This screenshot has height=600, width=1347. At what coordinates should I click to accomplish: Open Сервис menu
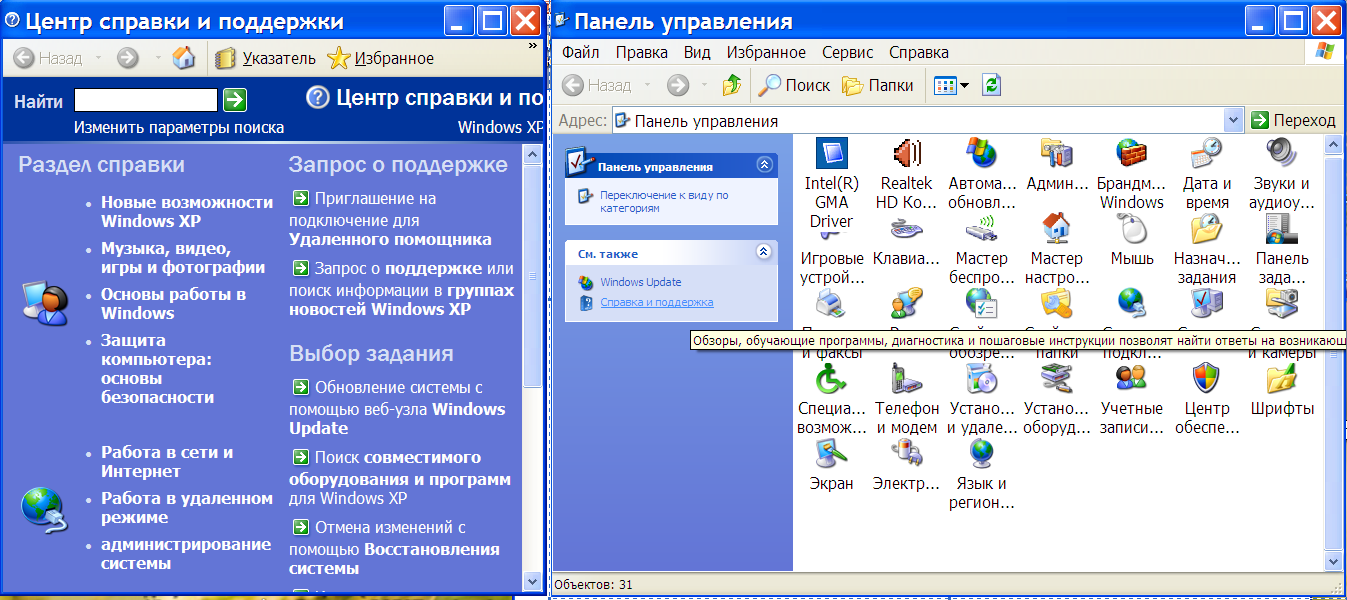click(848, 52)
